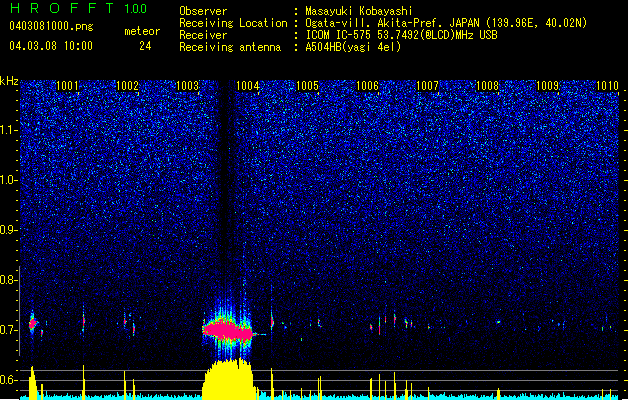Click the large pink meteor echo near 1004
629x400 pixels.
(228, 331)
